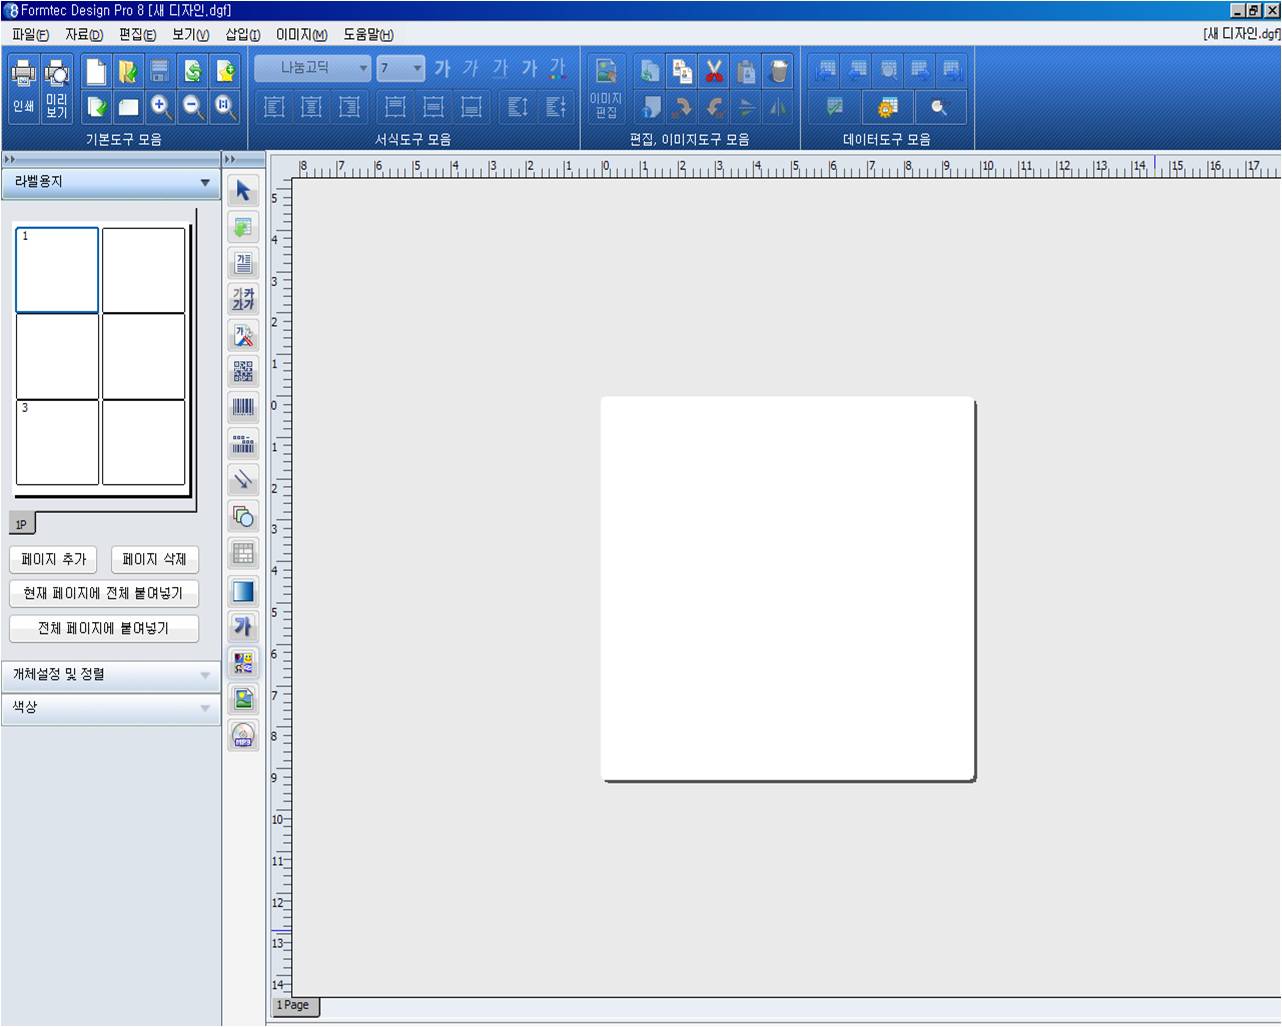
Task: Select the arrow pointer tool
Action: click(243, 191)
